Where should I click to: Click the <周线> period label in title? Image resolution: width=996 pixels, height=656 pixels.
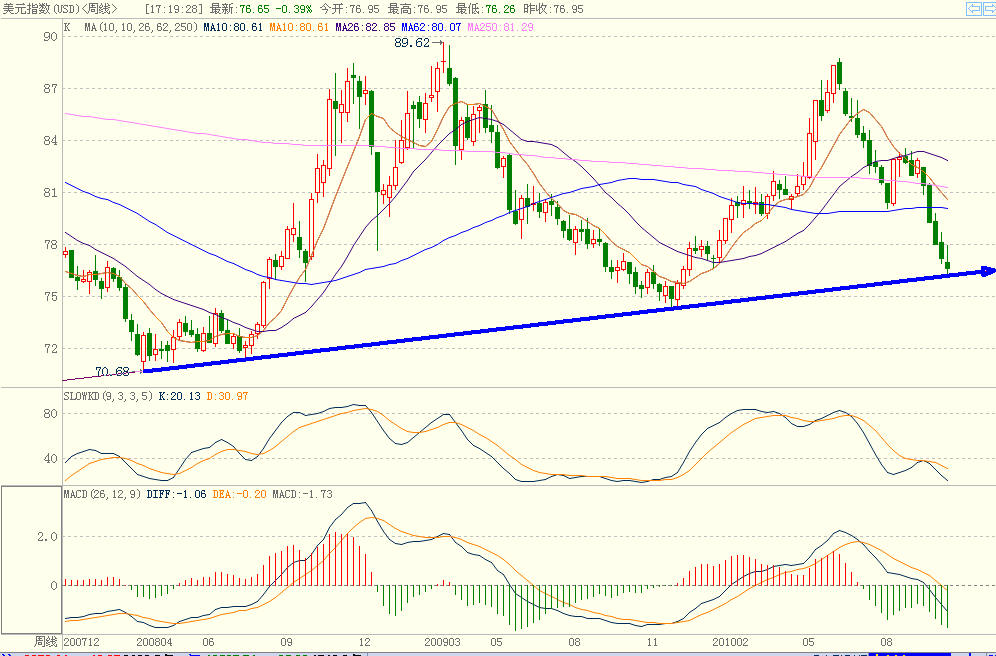pos(100,9)
